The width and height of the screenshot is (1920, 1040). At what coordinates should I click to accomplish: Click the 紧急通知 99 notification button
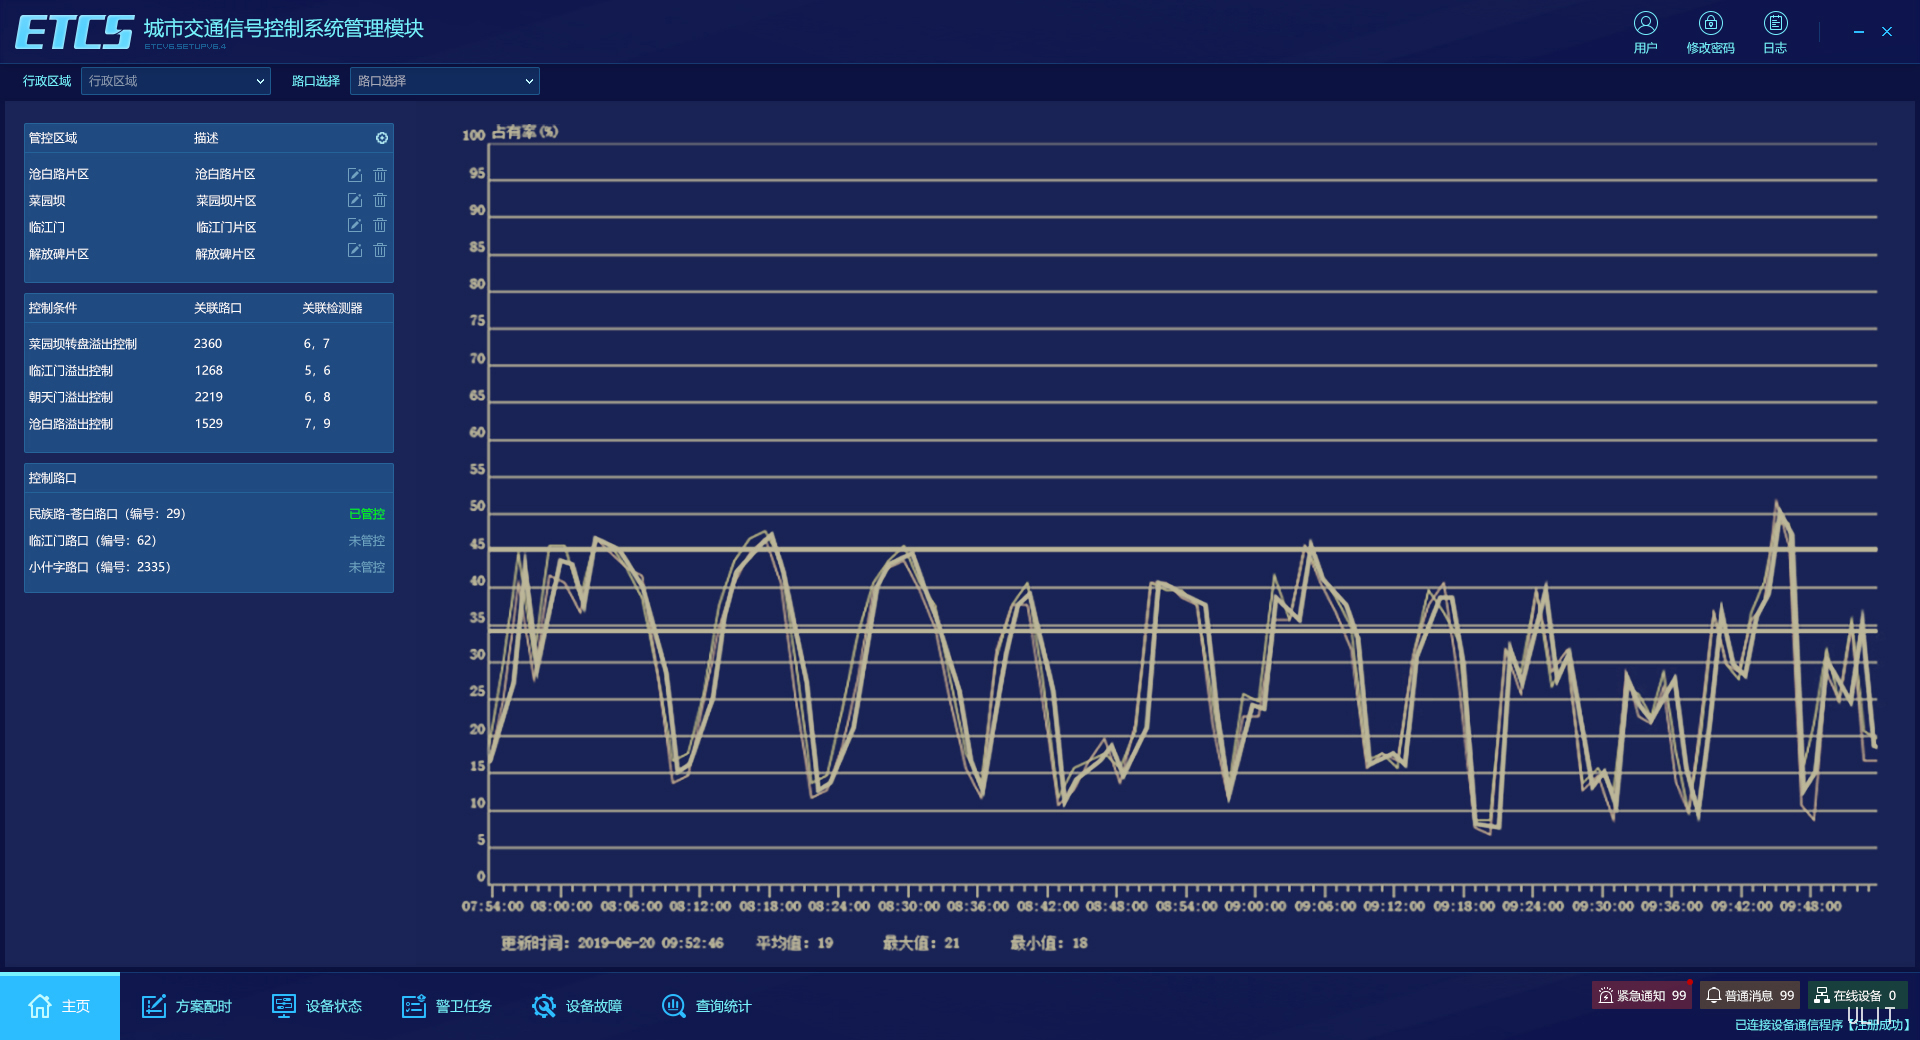[x=1641, y=995]
